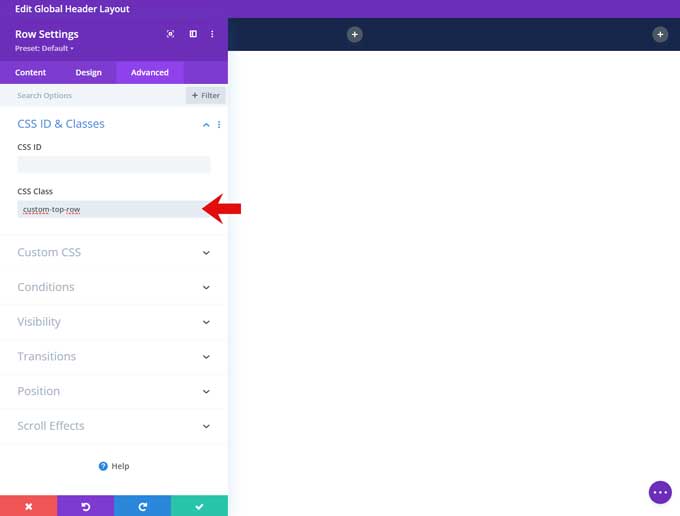Click the CSS ID input field

point(113,165)
